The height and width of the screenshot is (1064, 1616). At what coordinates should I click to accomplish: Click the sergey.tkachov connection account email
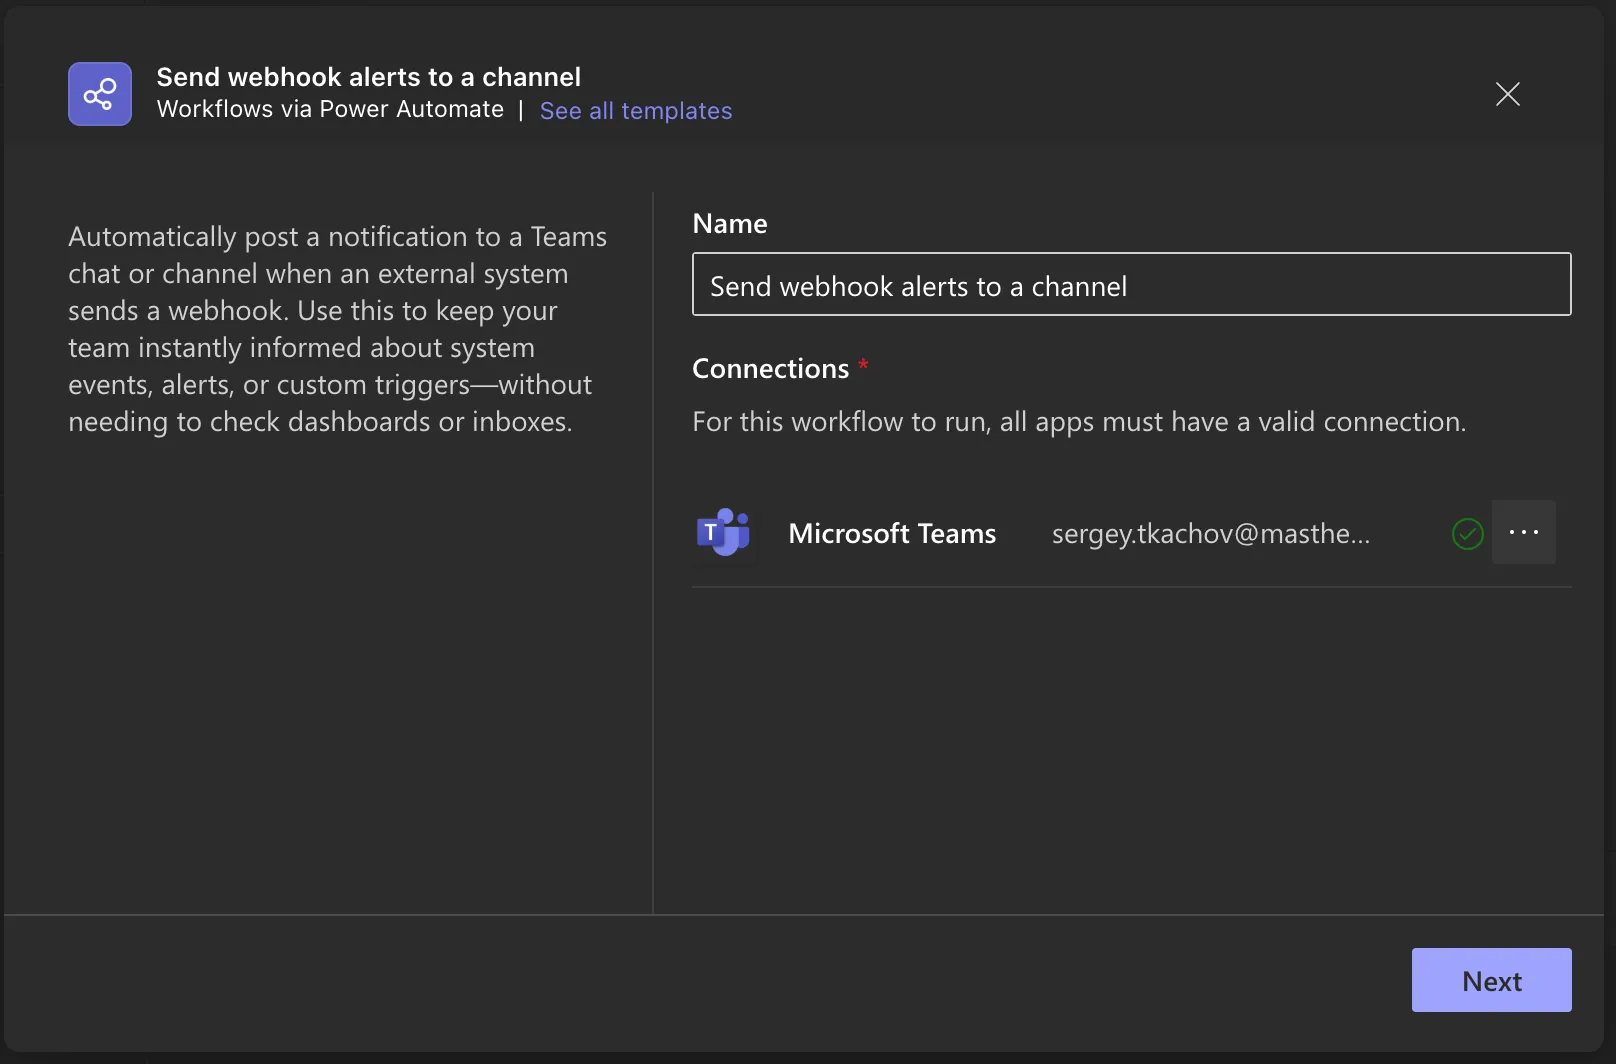(1210, 534)
